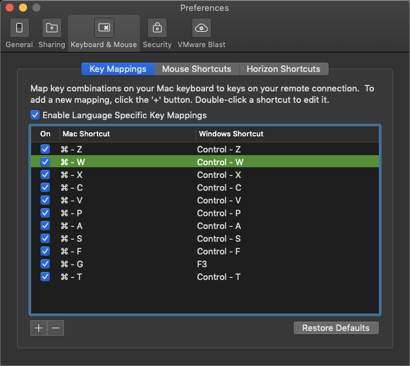Select the Control - C shortcut row
Image resolution: width=410 pixels, height=366 pixels.
tap(205, 188)
